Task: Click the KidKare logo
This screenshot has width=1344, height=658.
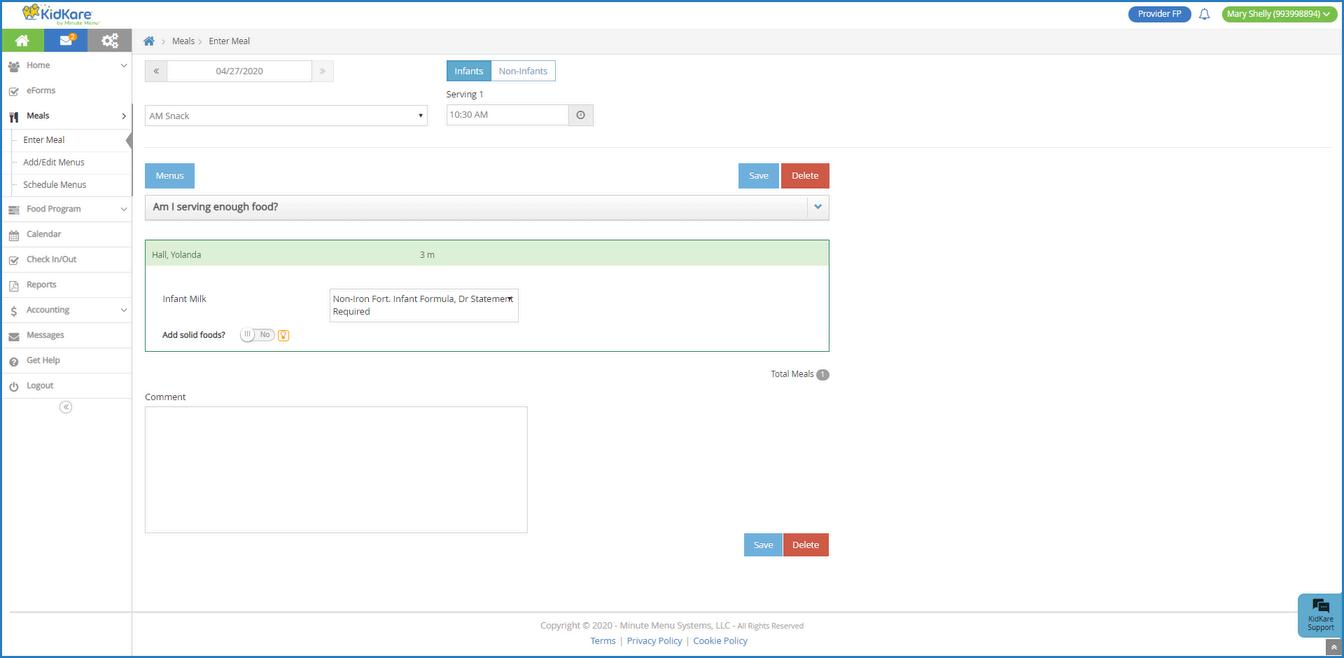Action: (x=58, y=14)
